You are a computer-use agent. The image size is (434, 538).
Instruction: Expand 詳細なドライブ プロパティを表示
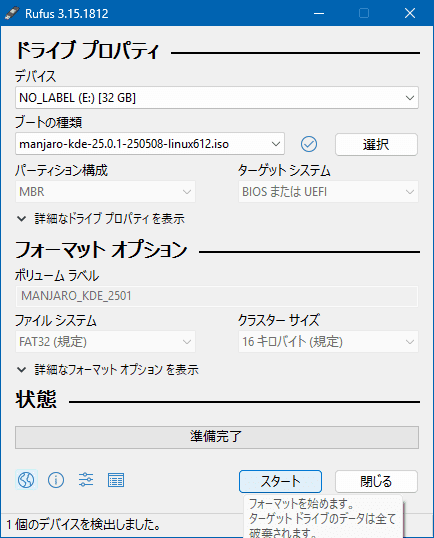coord(101,219)
